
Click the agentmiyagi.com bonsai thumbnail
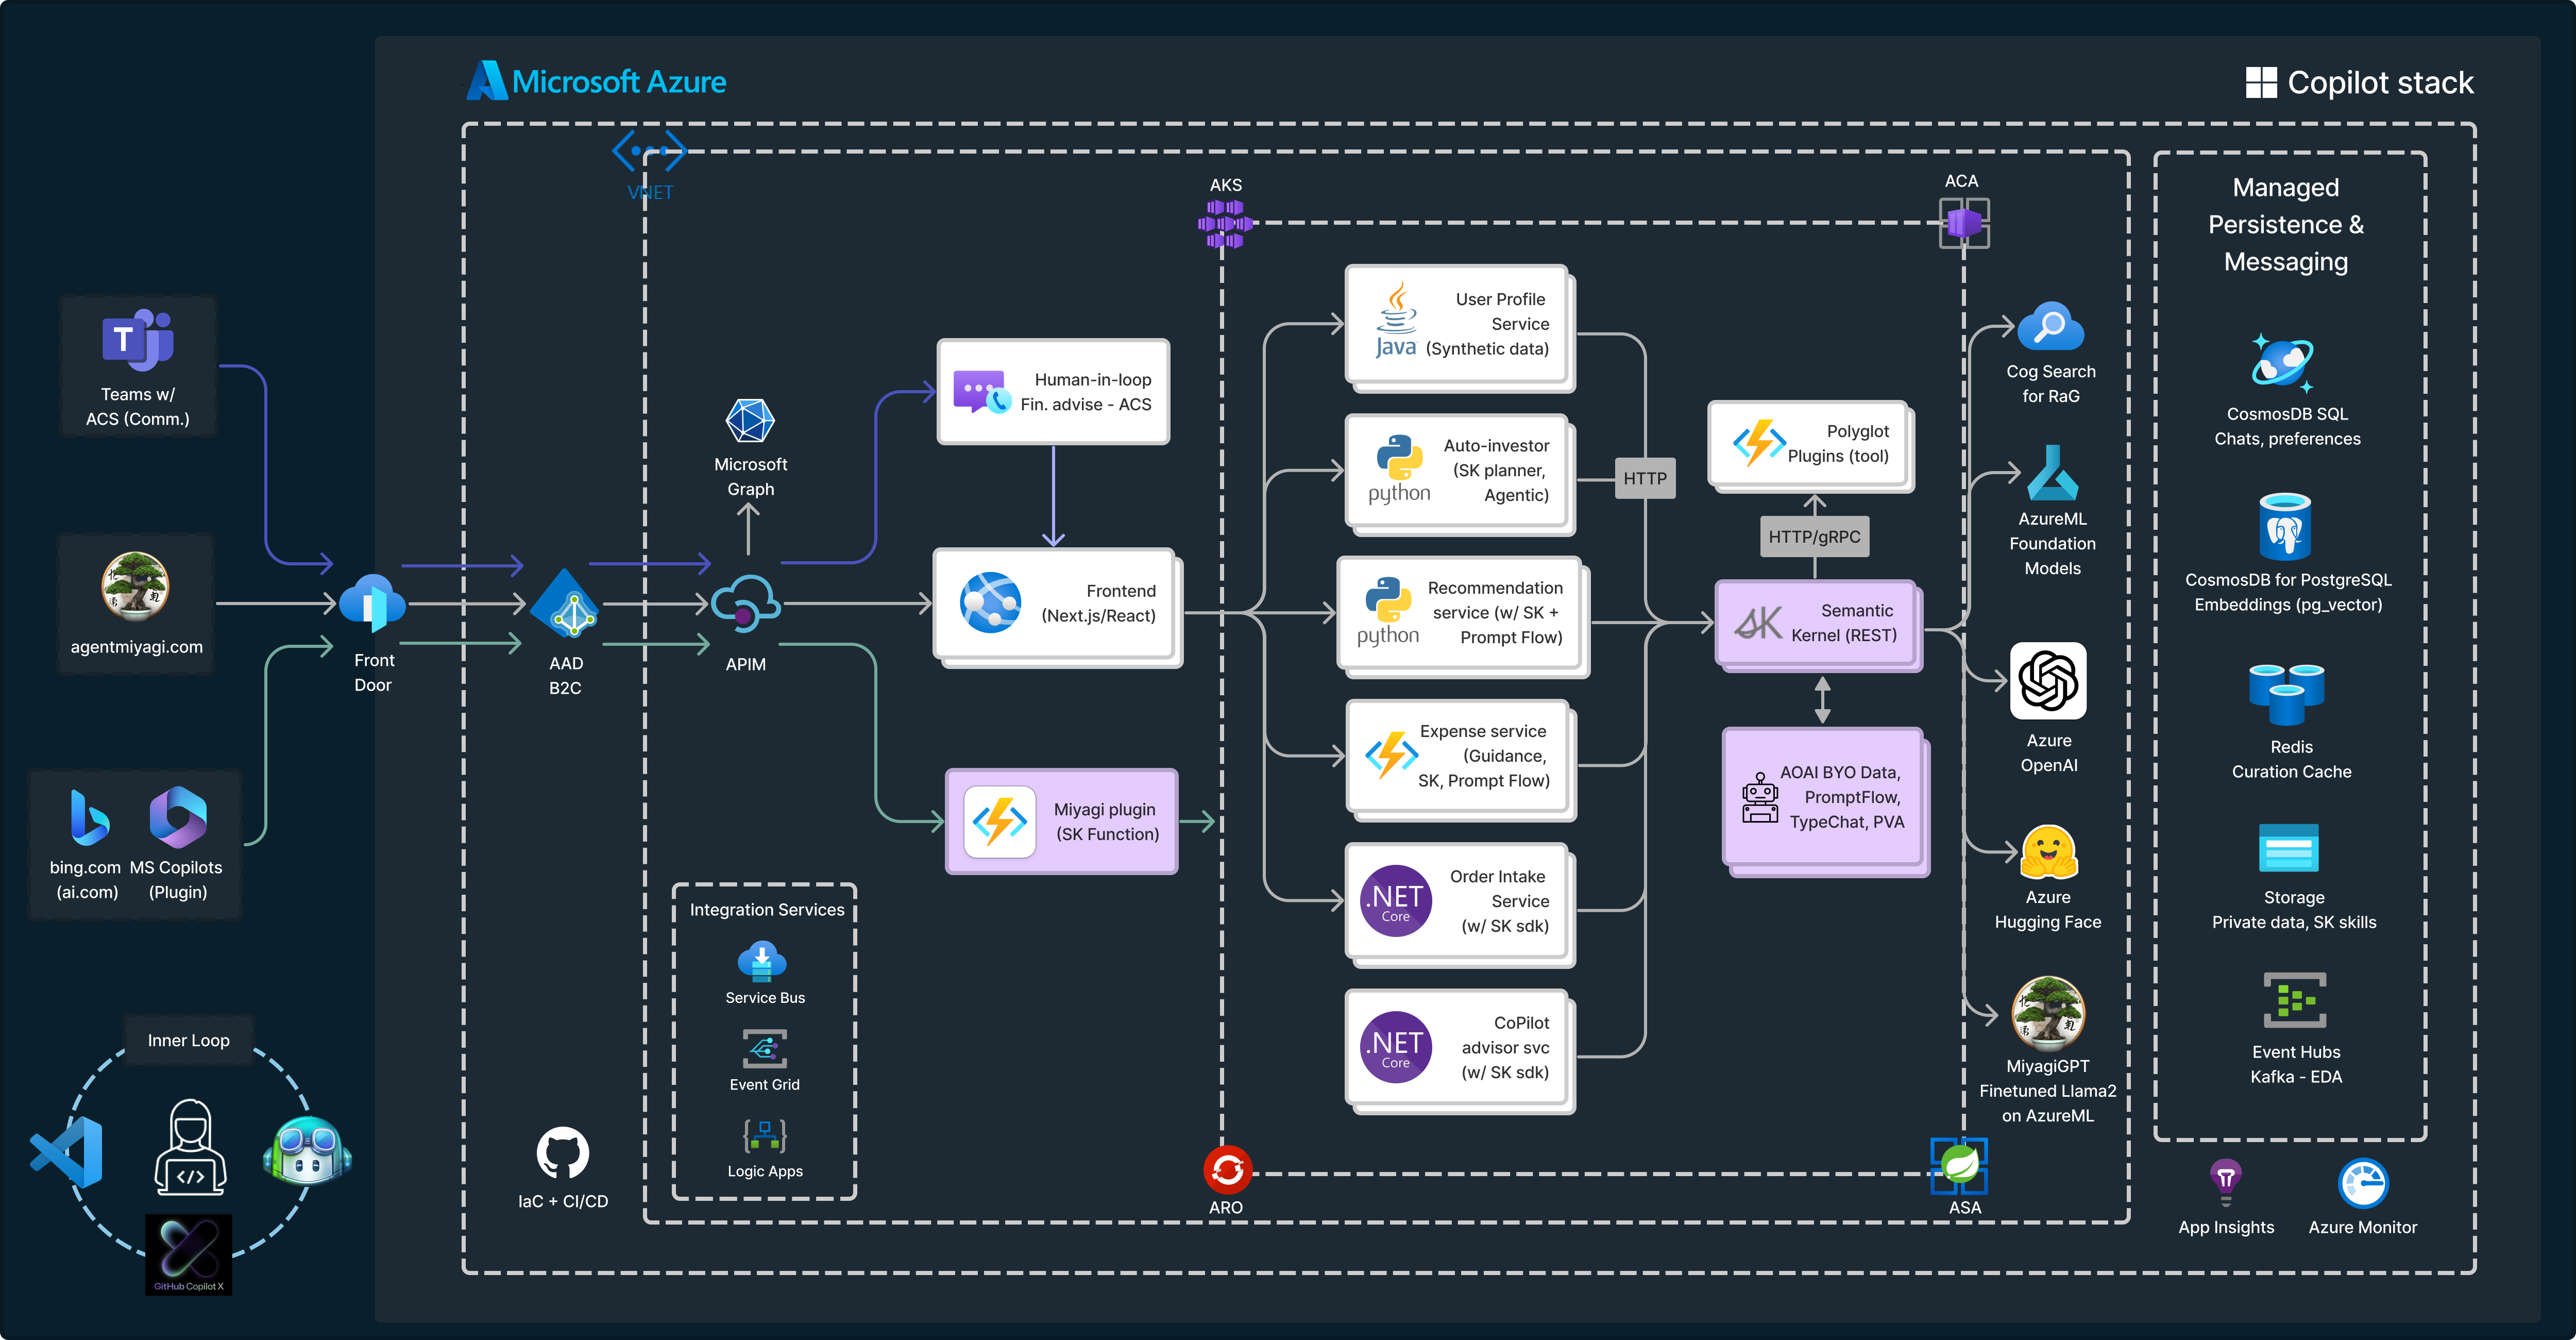tap(136, 585)
